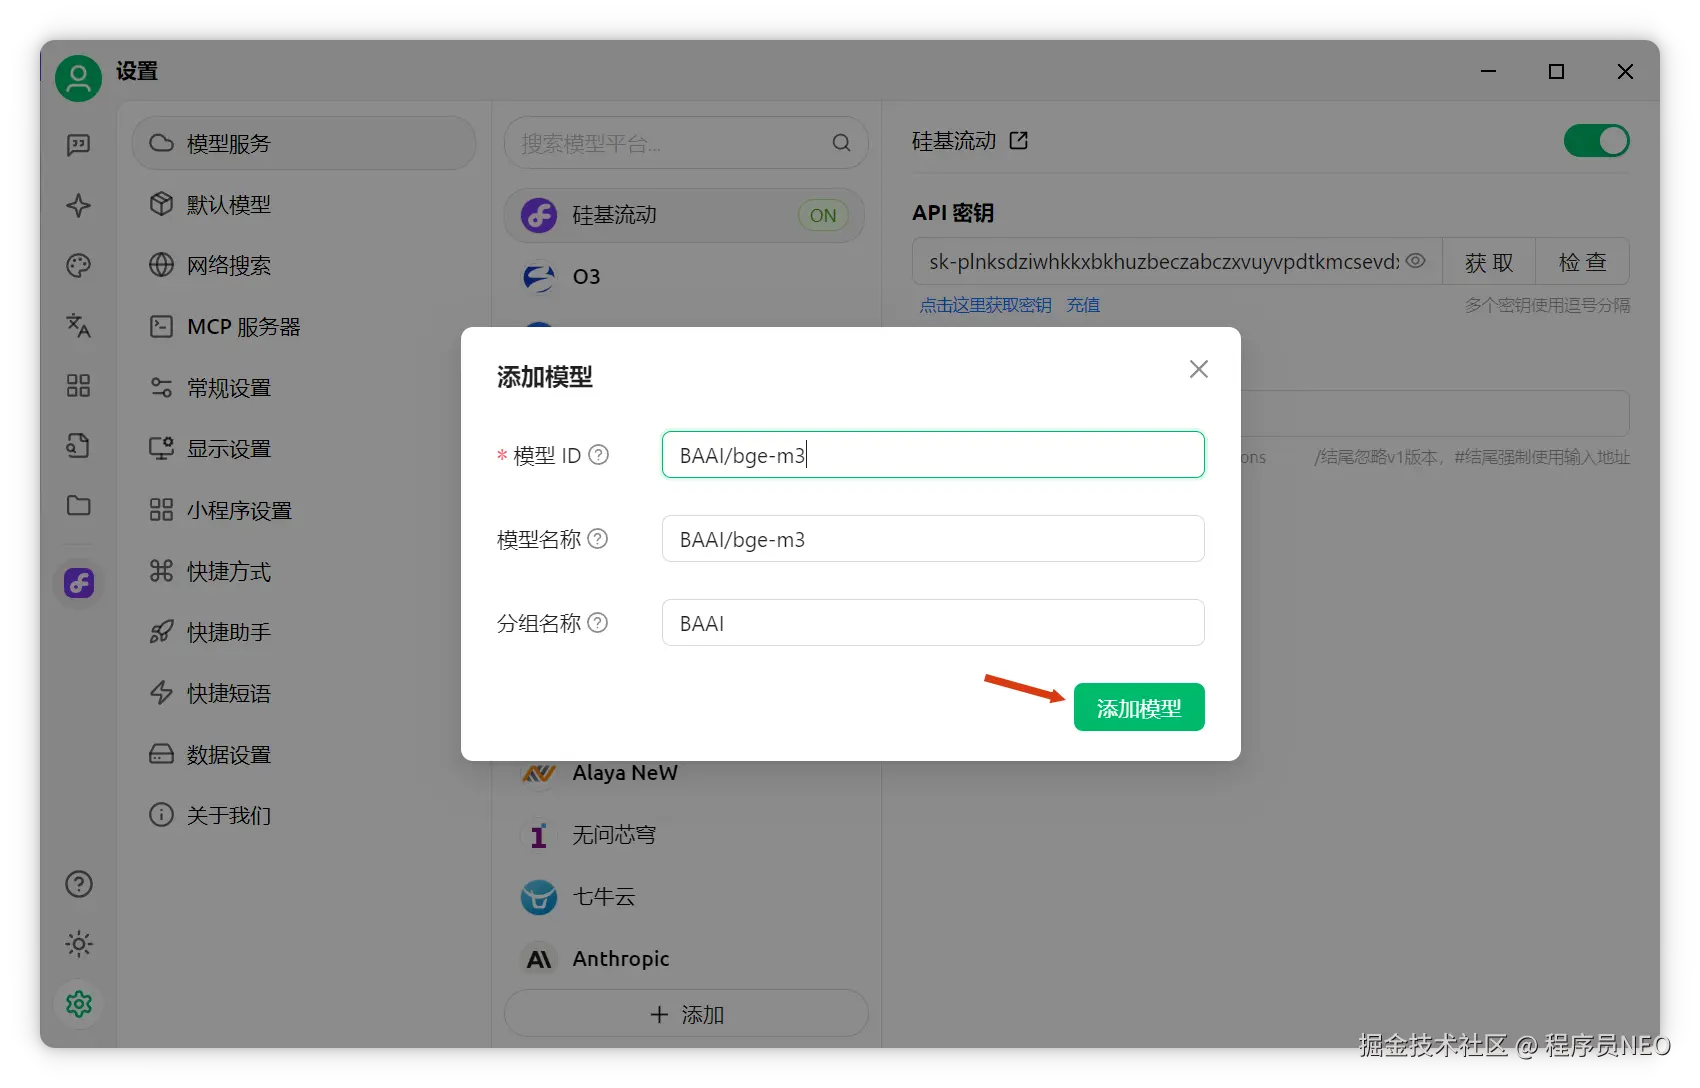Open the 数据设置 settings section
Image resolution: width=1700 pixels, height=1088 pixels.
pyautogui.click(x=304, y=754)
